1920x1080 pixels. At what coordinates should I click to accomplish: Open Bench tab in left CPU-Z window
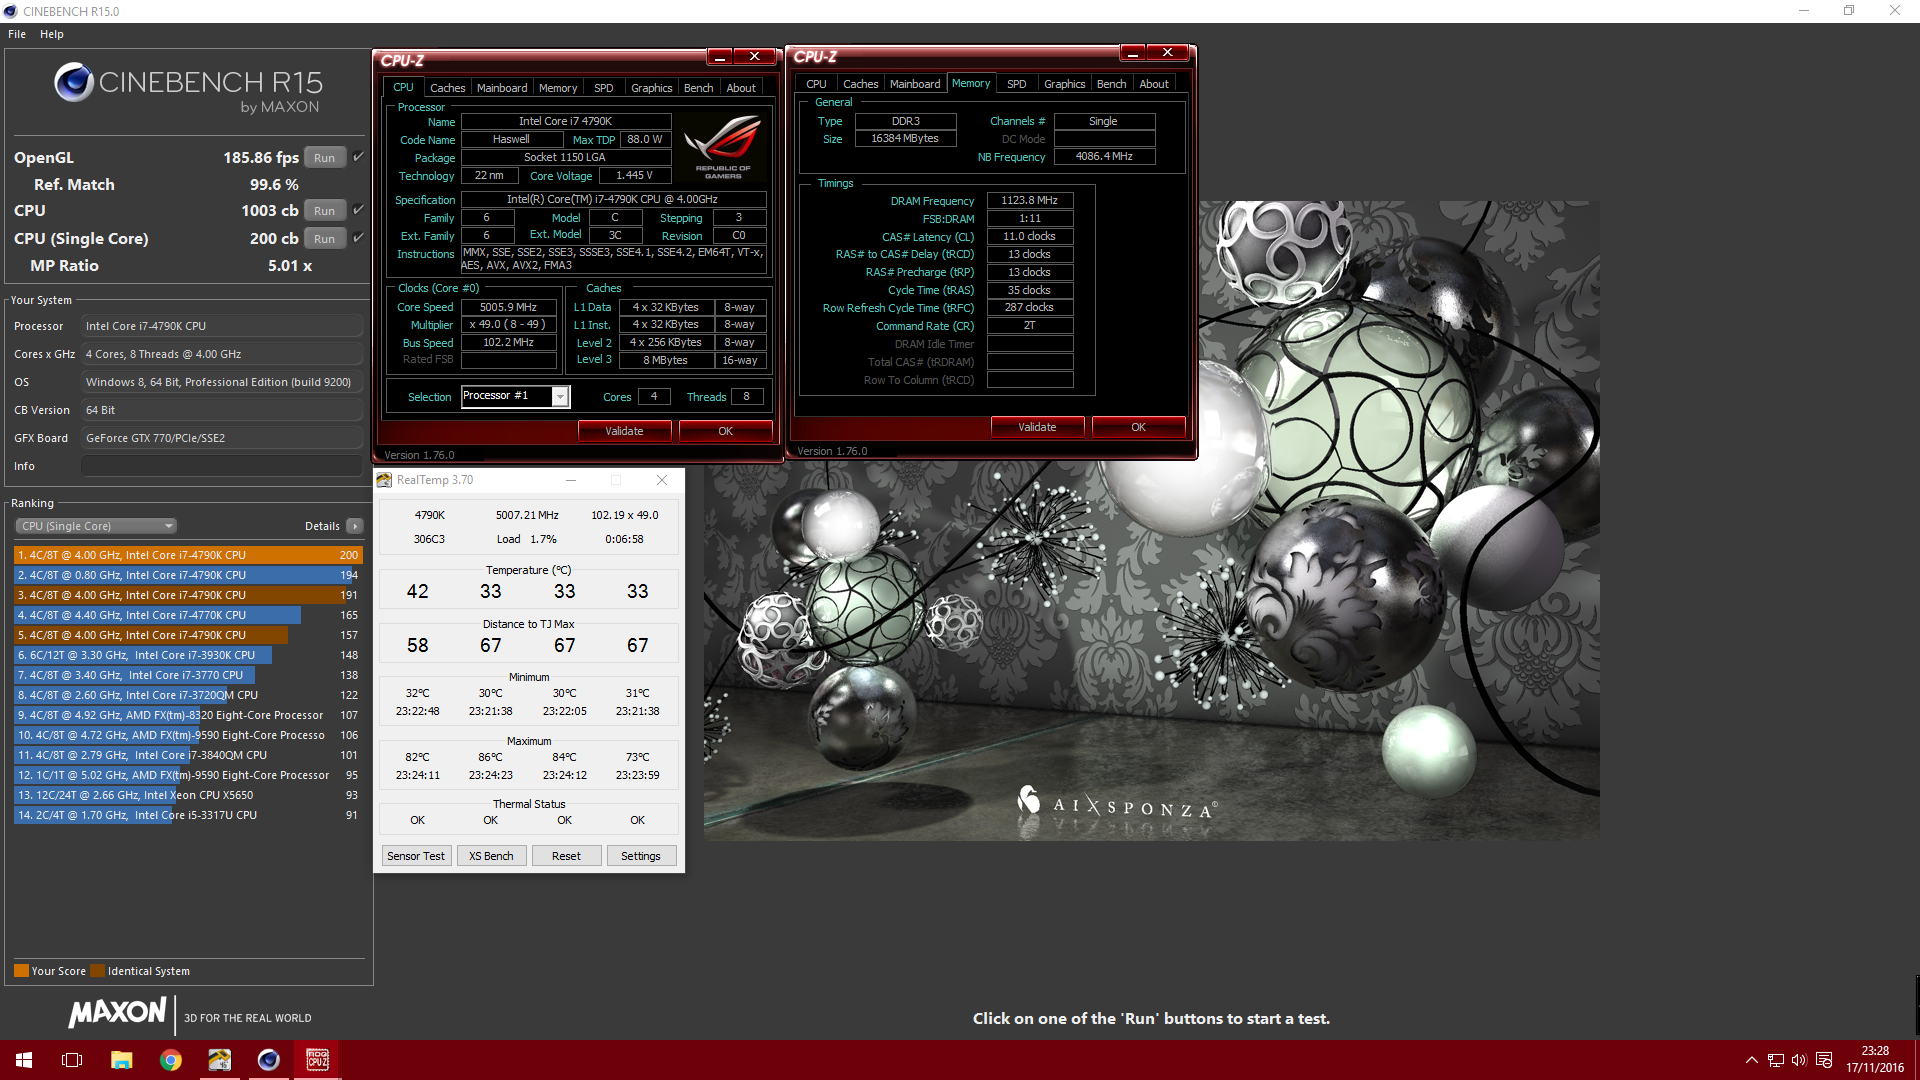click(x=699, y=88)
